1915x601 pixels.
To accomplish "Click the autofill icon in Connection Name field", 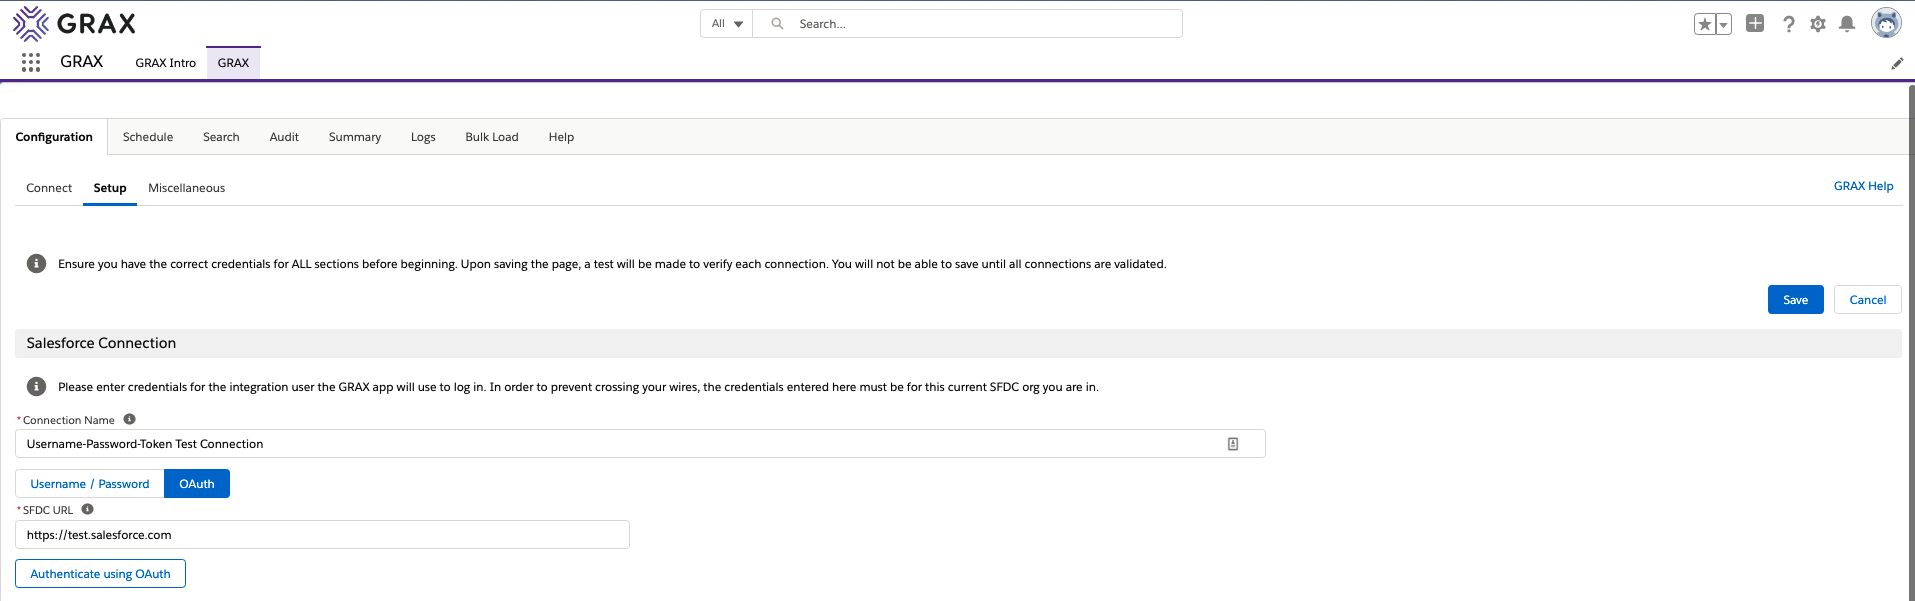I will pos(1233,444).
